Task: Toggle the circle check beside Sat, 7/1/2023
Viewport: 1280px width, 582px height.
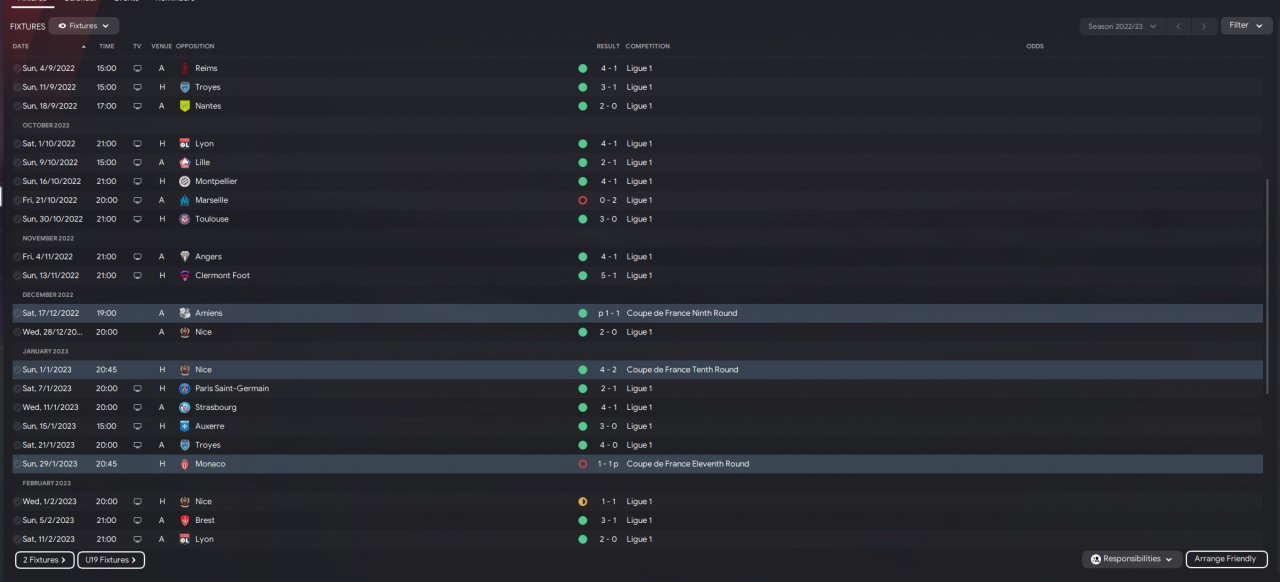Action: click(x=17, y=389)
